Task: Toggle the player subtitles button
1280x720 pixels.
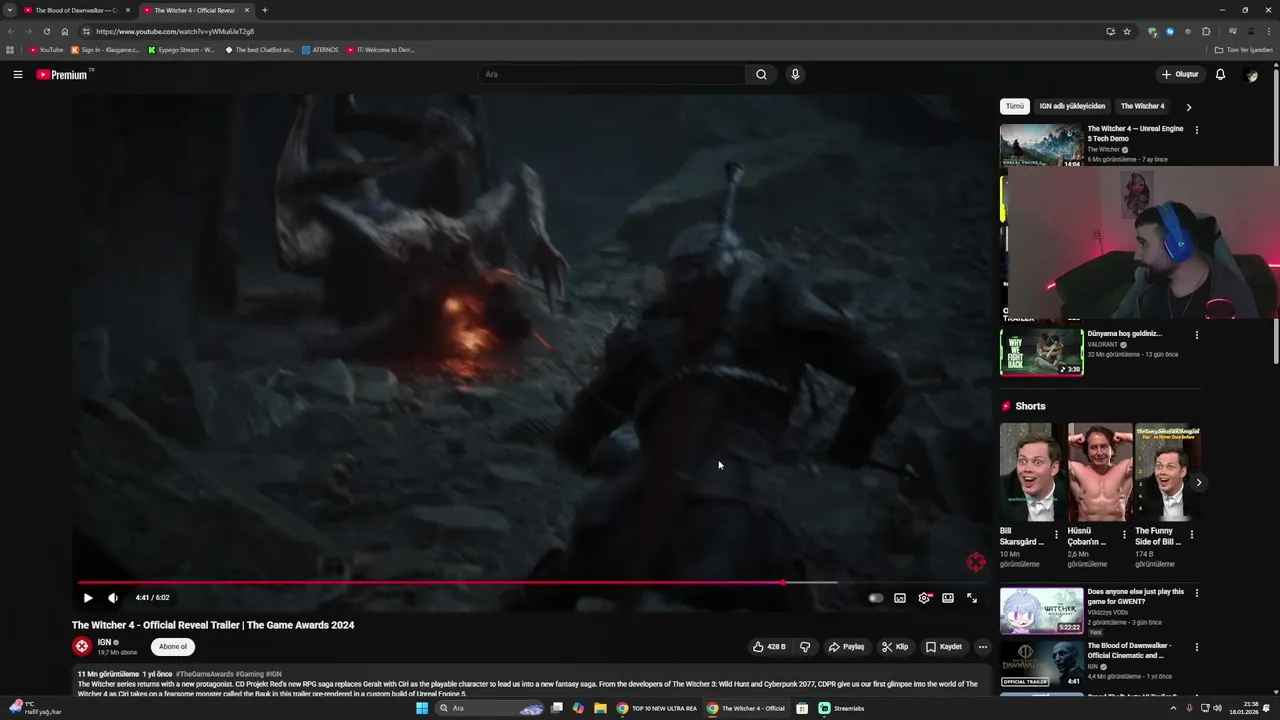Action: [x=900, y=598]
